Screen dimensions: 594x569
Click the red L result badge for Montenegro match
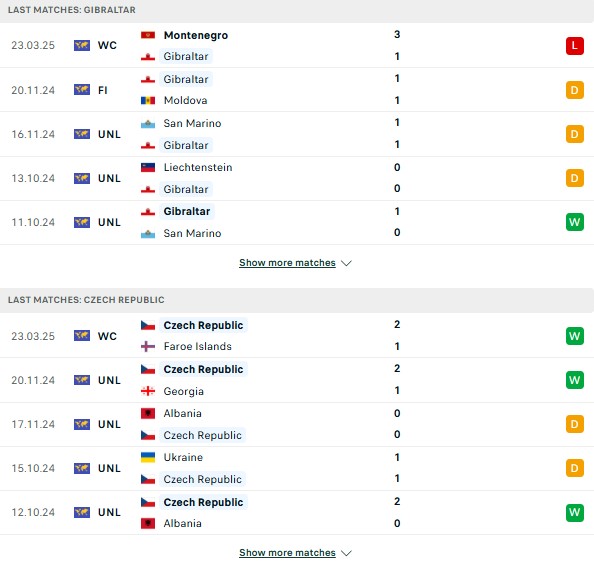coord(574,46)
